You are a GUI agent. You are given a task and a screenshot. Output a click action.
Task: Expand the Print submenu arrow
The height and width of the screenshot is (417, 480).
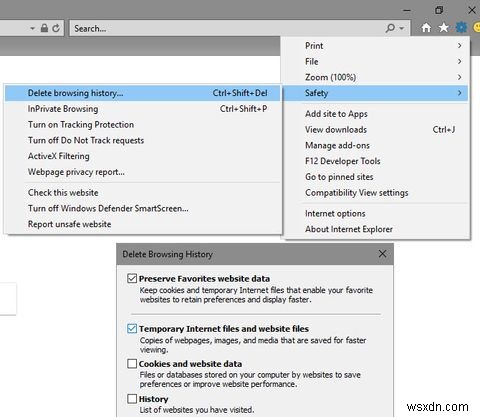pos(460,46)
